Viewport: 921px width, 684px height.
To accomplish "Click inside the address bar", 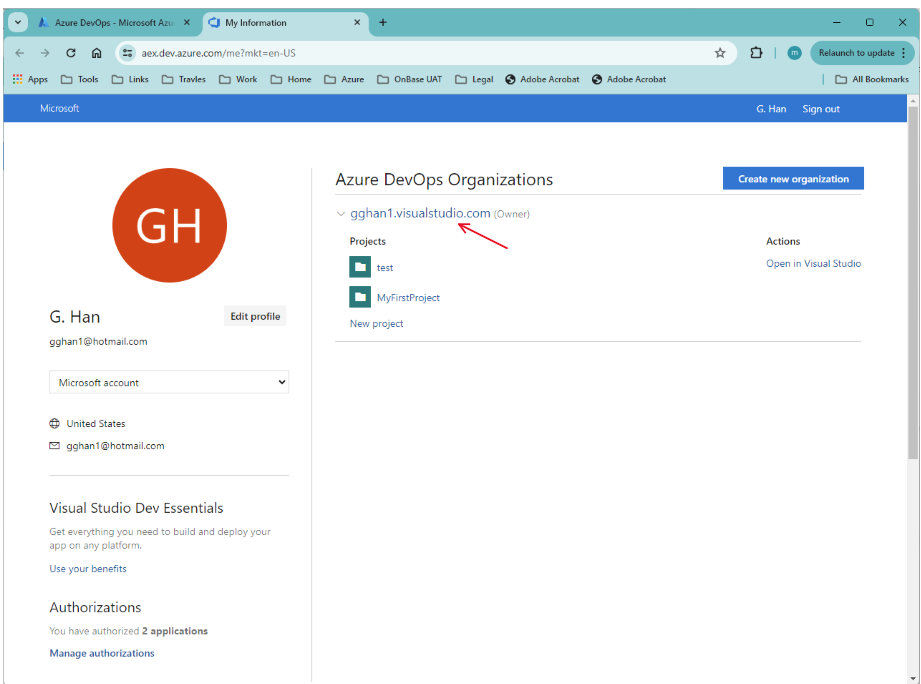I will (300, 51).
